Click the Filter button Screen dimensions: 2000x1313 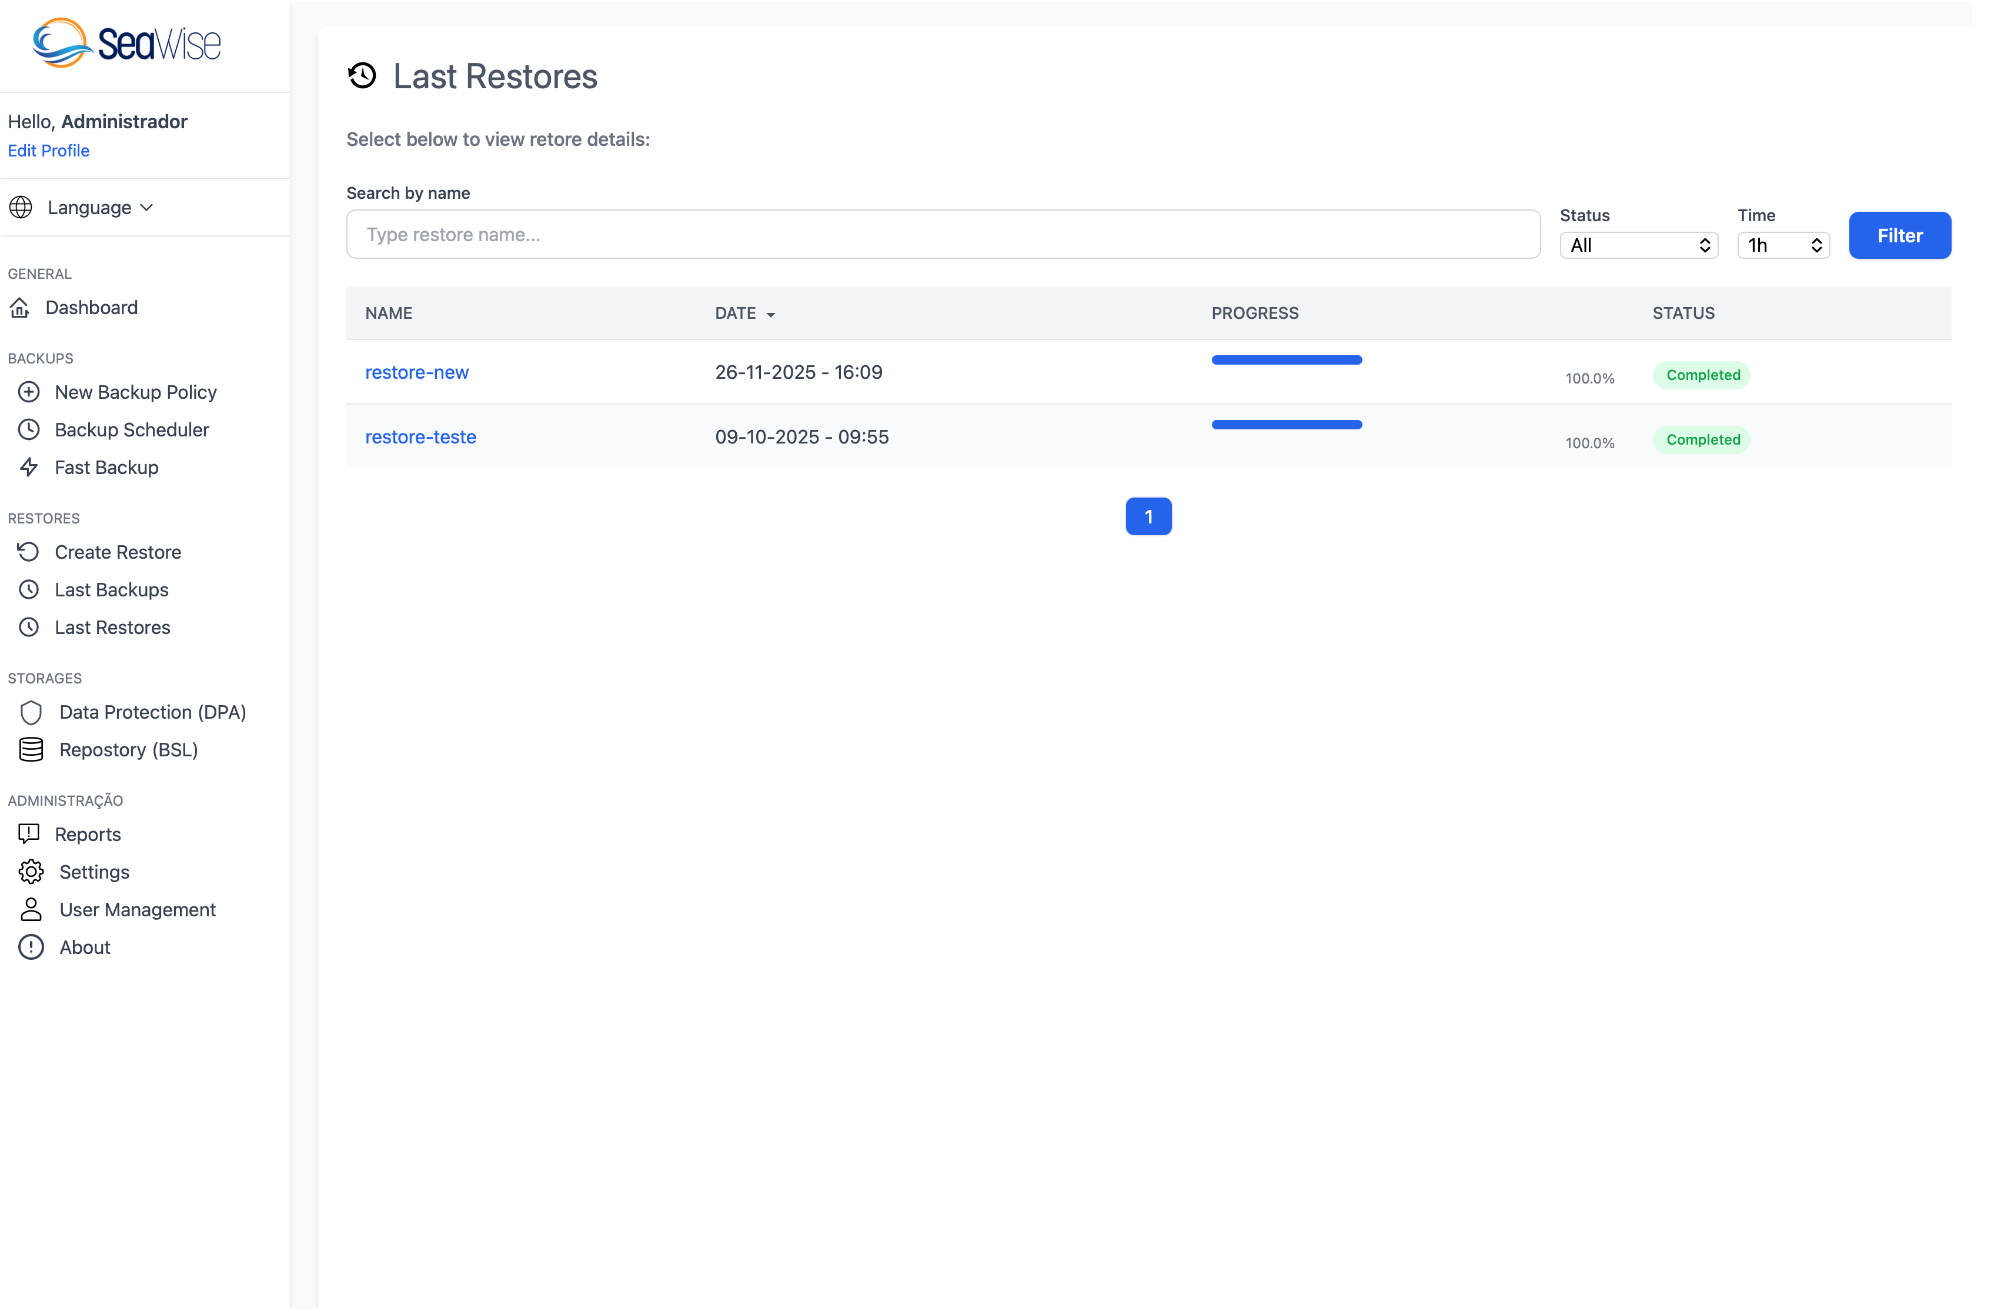1899,235
